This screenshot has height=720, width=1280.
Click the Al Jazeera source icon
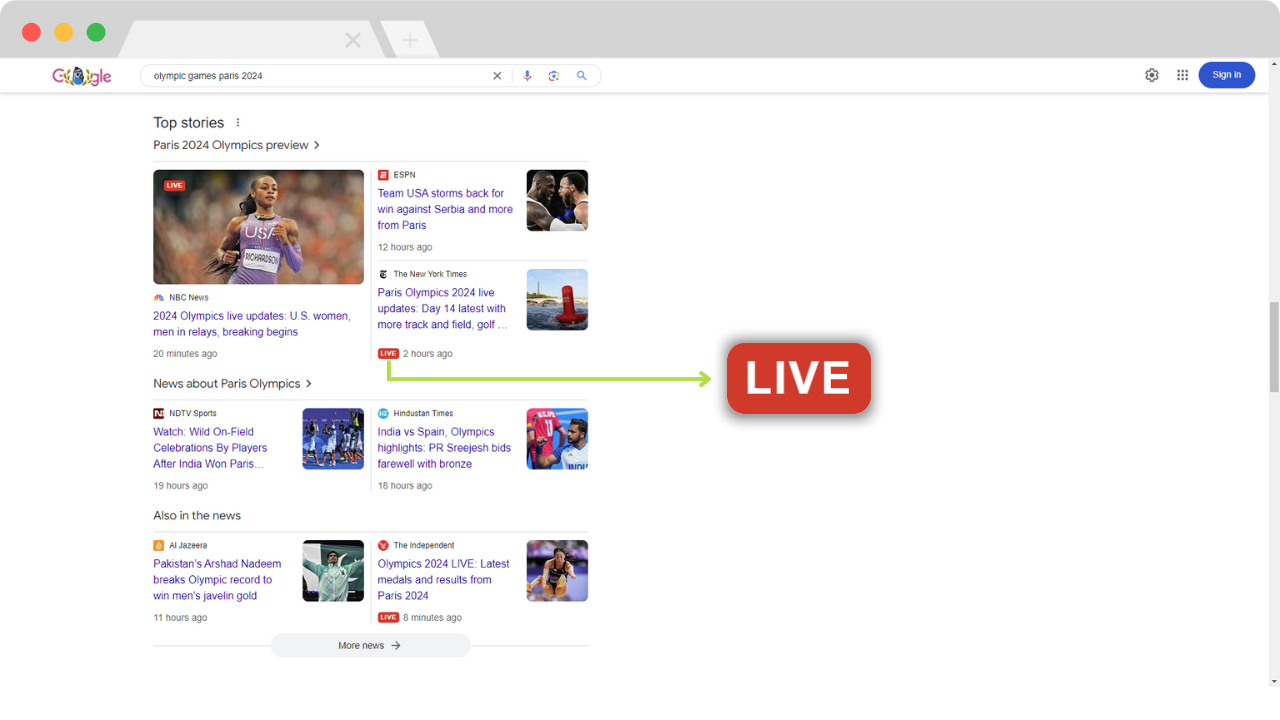coord(159,546)
